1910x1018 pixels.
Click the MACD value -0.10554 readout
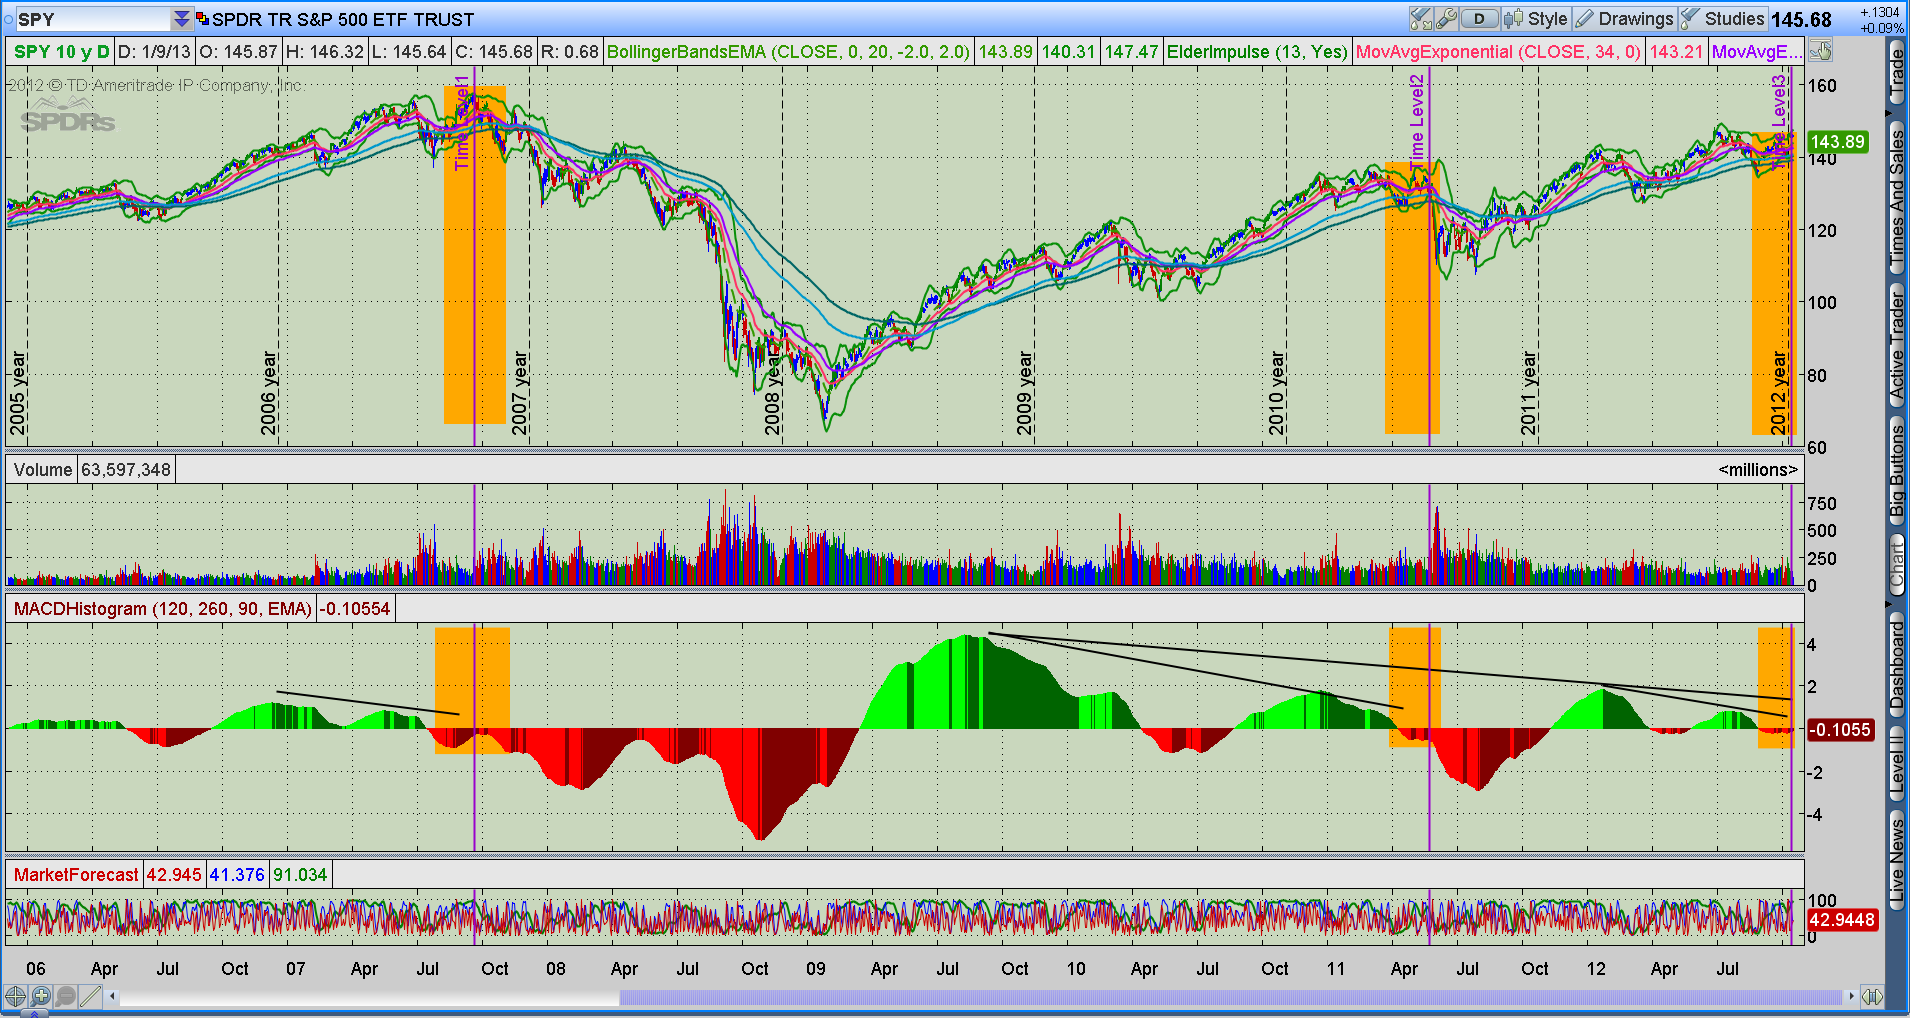tap(355, 609)
